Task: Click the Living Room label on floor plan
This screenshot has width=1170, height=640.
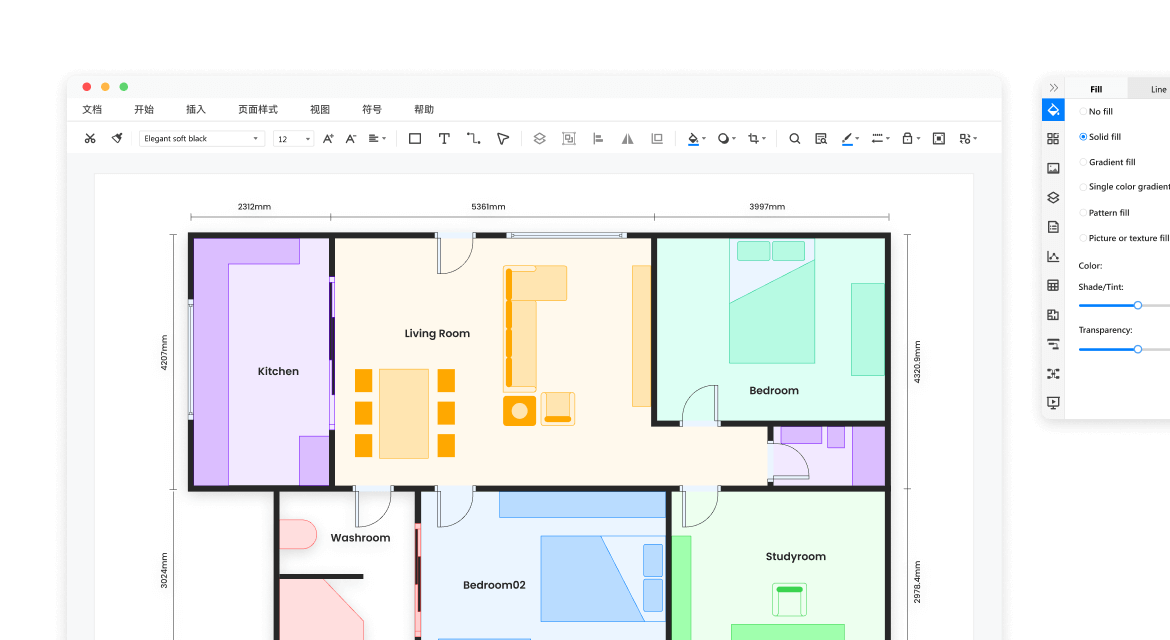Action: click(437, 334)
